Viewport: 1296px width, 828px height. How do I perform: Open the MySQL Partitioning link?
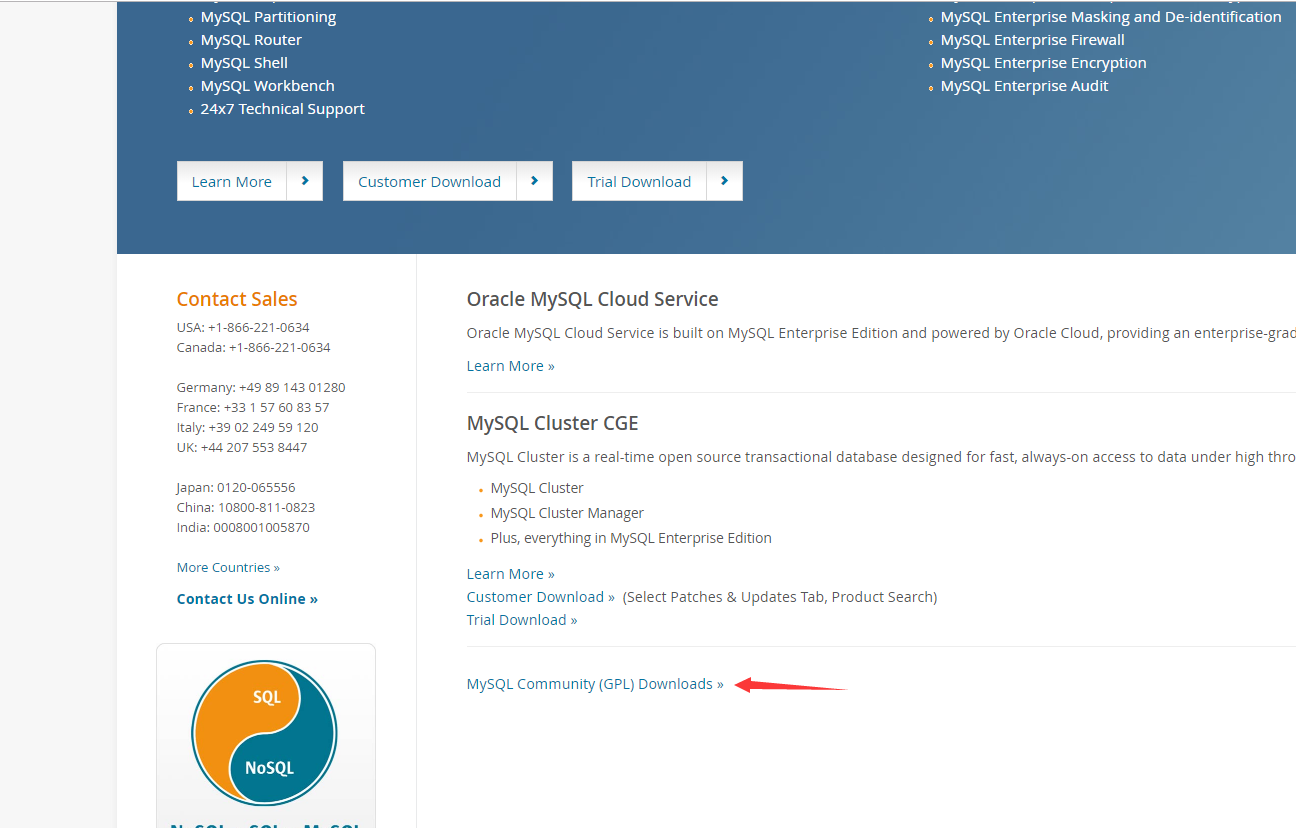pos(267,16)
